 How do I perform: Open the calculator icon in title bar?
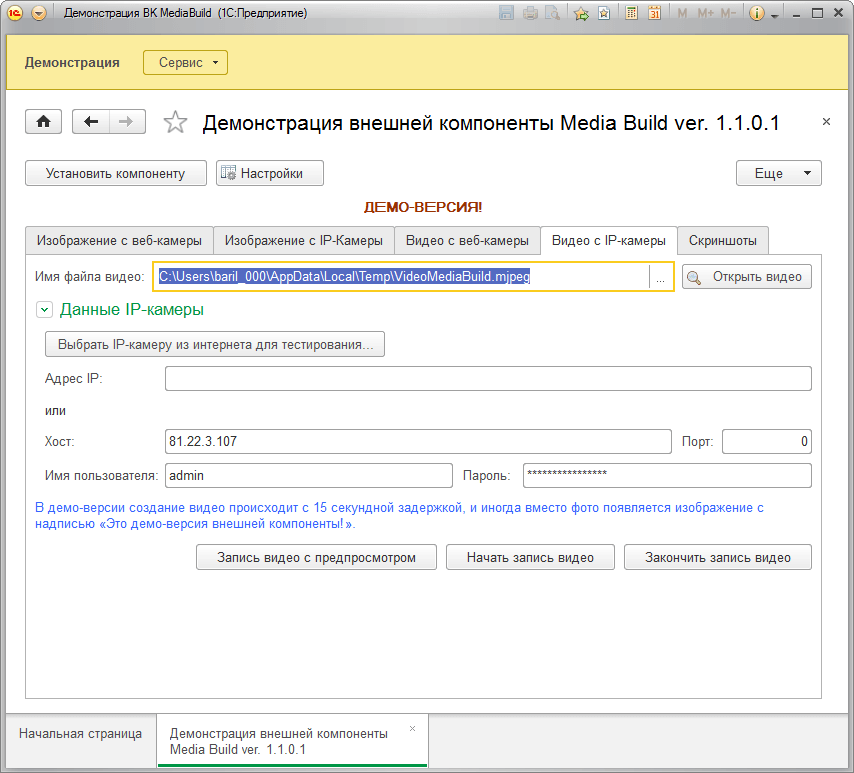(x=631, y=13)
